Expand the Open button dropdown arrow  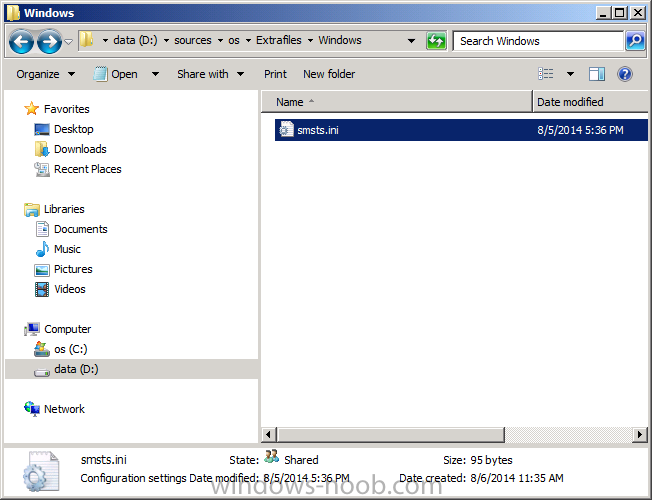coord(155,74)
